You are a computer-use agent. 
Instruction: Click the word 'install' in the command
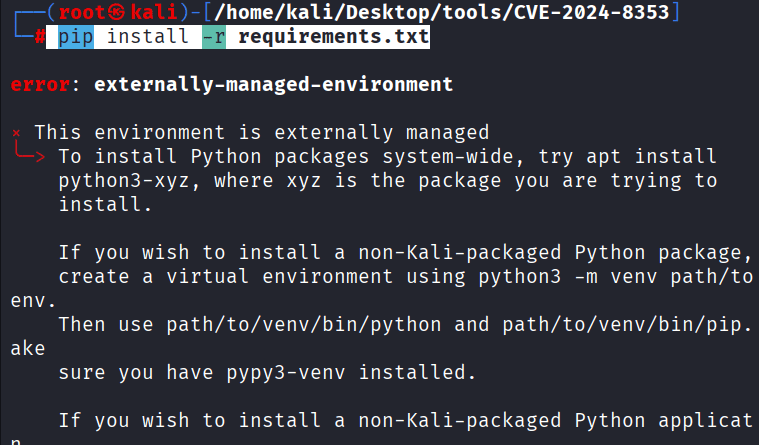tap(148, 38)
